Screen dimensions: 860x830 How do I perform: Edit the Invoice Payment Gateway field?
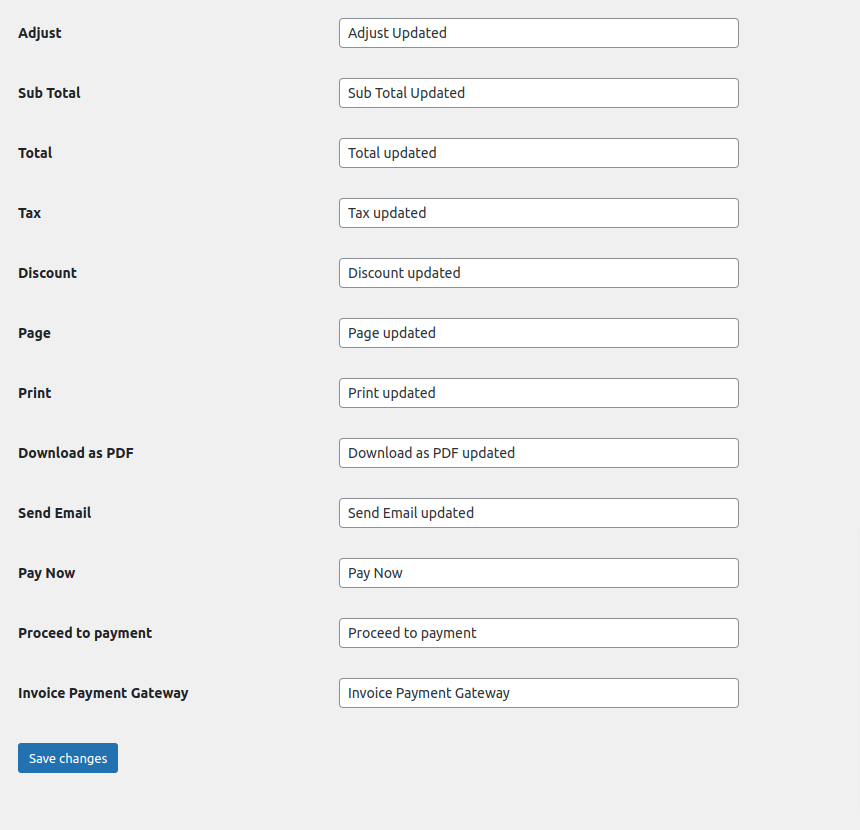(x=539, y=693)
